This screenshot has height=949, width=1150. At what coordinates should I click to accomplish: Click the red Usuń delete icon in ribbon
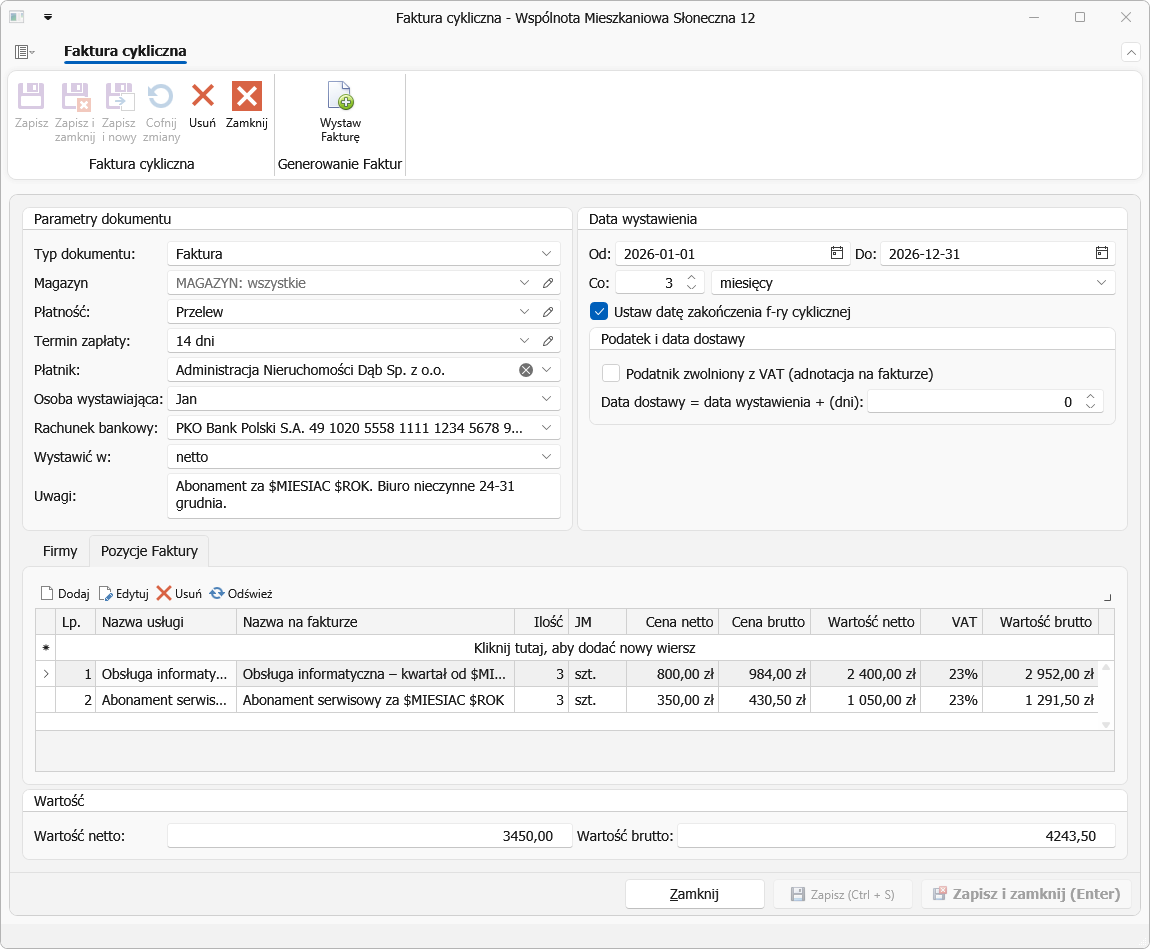click(x=202, y=96)
